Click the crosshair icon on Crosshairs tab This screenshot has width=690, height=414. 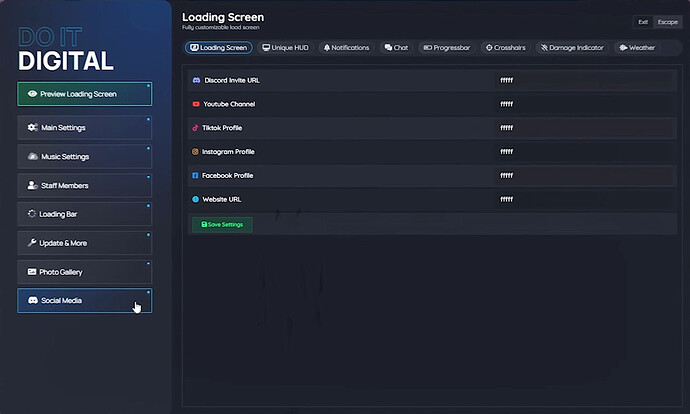pos(489,48)
